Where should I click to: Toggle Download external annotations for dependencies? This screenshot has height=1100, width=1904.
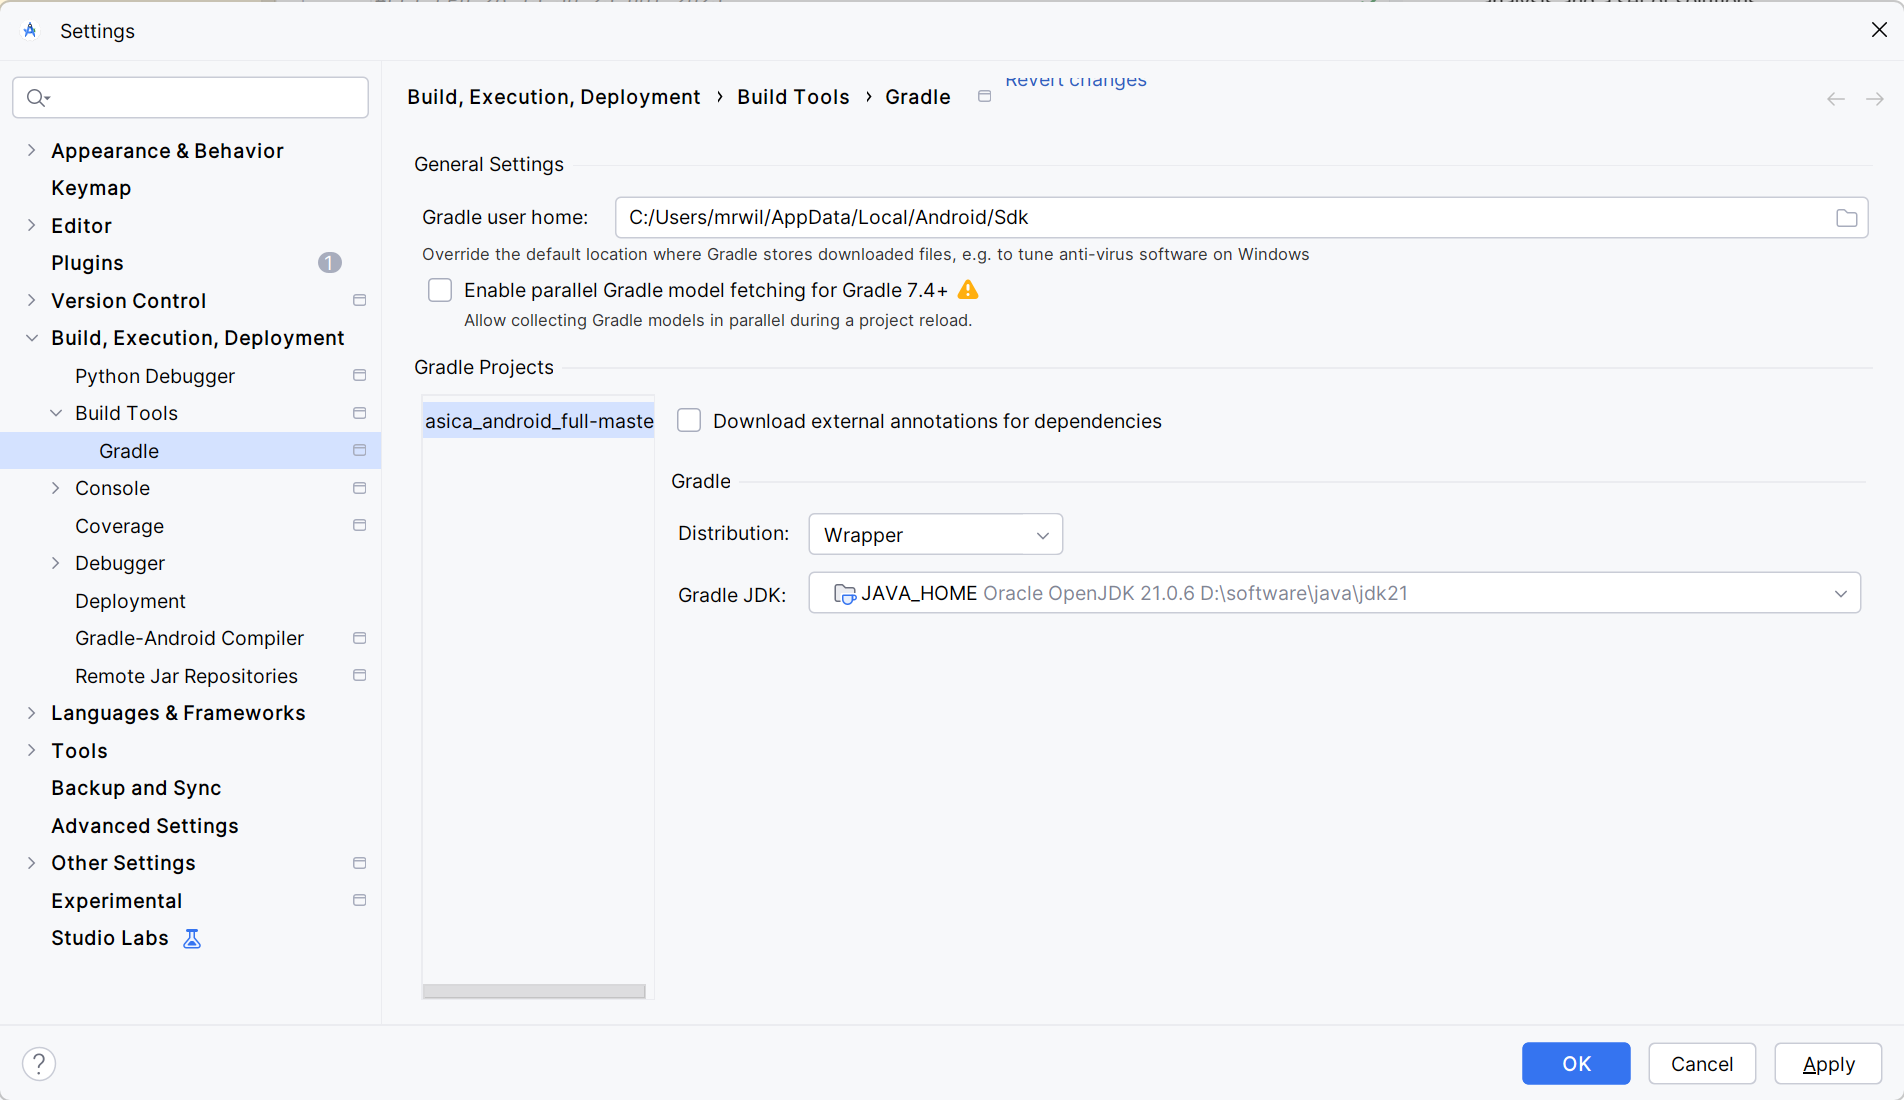pos(689,420)
